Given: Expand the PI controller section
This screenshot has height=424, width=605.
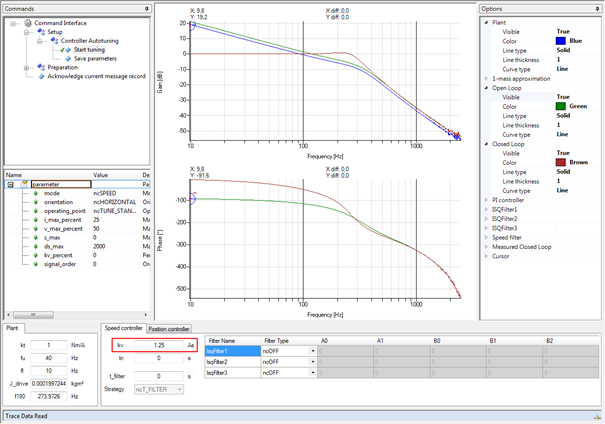Looking at the screenshot, I should point(486,200).
